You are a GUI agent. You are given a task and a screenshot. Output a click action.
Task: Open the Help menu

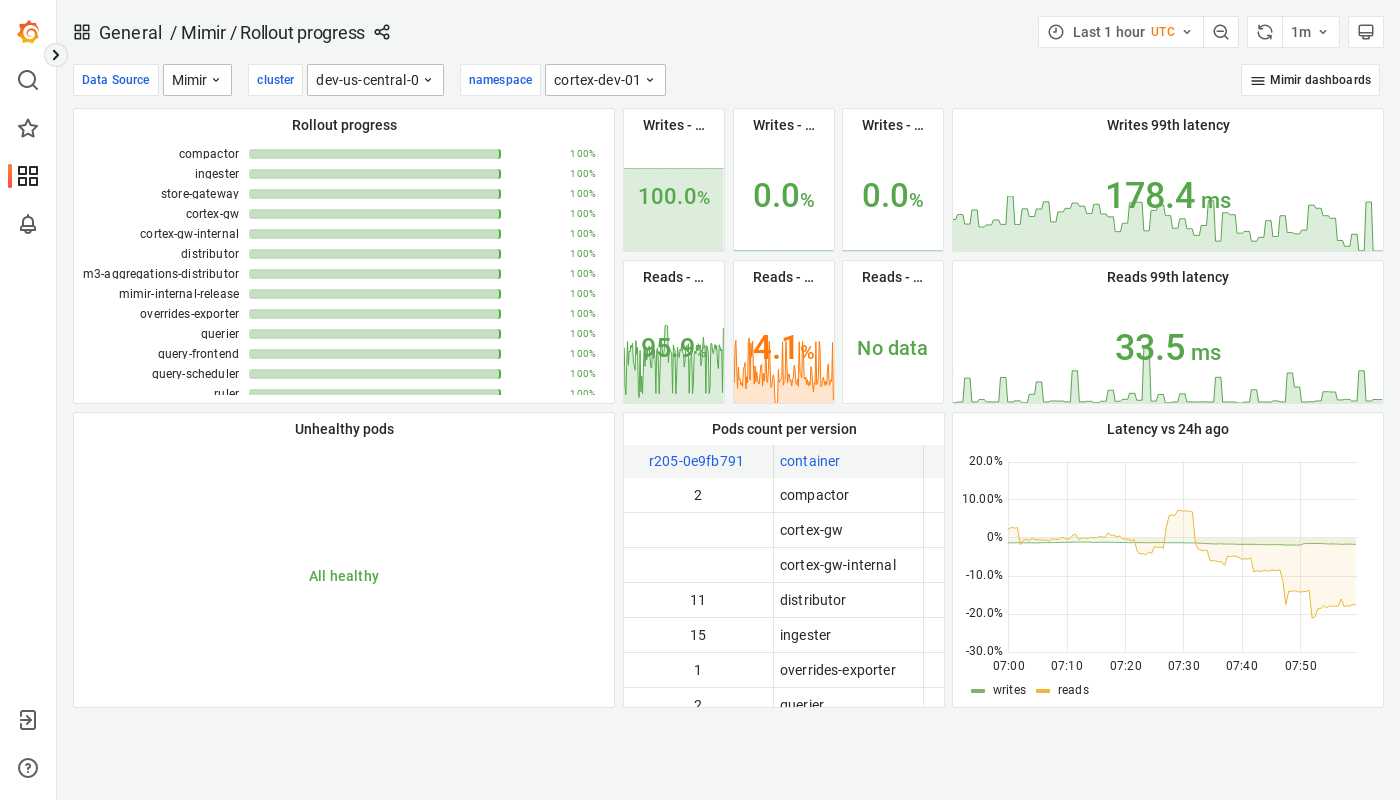click(x=27, y=767)
